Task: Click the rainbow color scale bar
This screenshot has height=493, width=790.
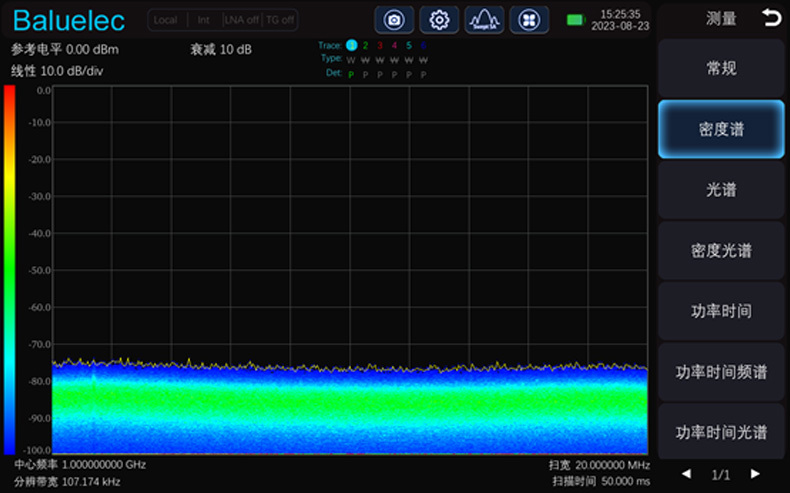Action: 10,268
